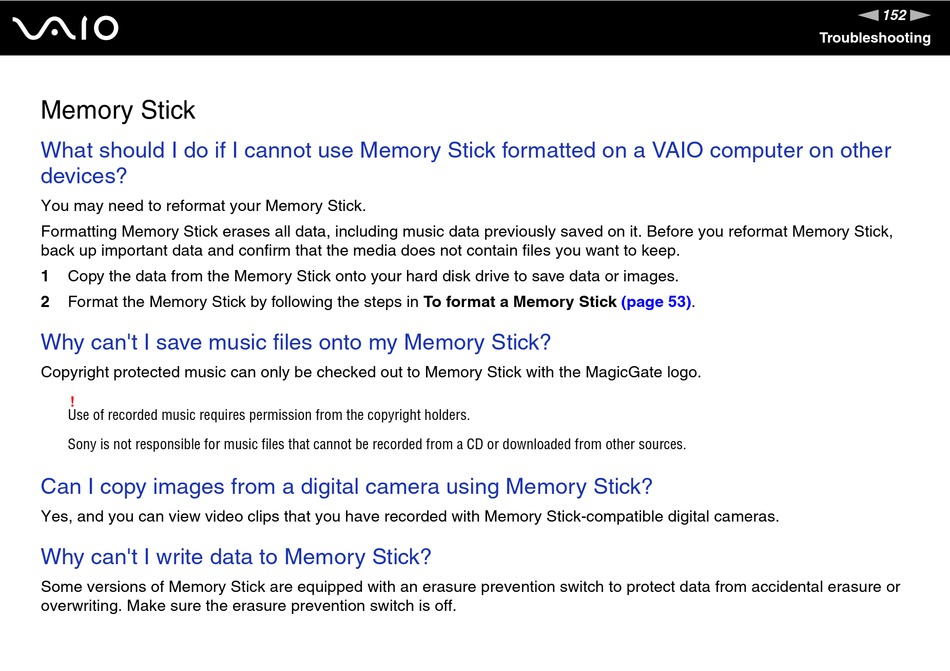Image resolution: width=950 pixels, height=671 pixels.
Task: Click the previous page left arrow
Action: (868, 15)
